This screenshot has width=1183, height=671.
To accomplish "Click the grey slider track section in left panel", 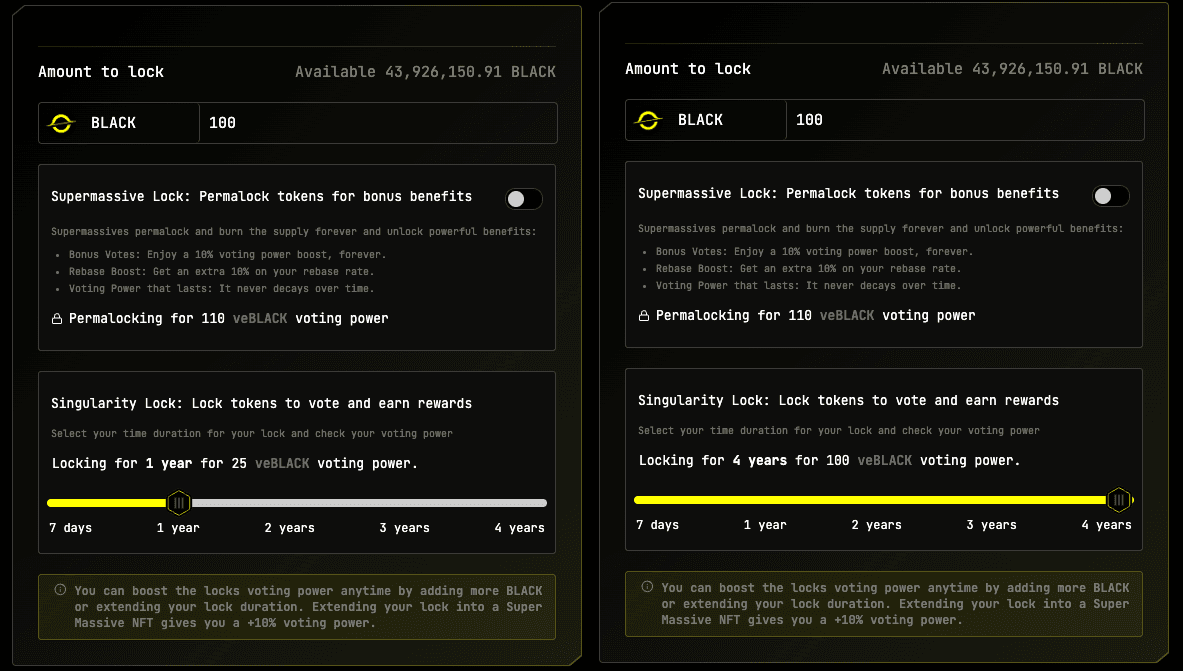I will point(369,503).
